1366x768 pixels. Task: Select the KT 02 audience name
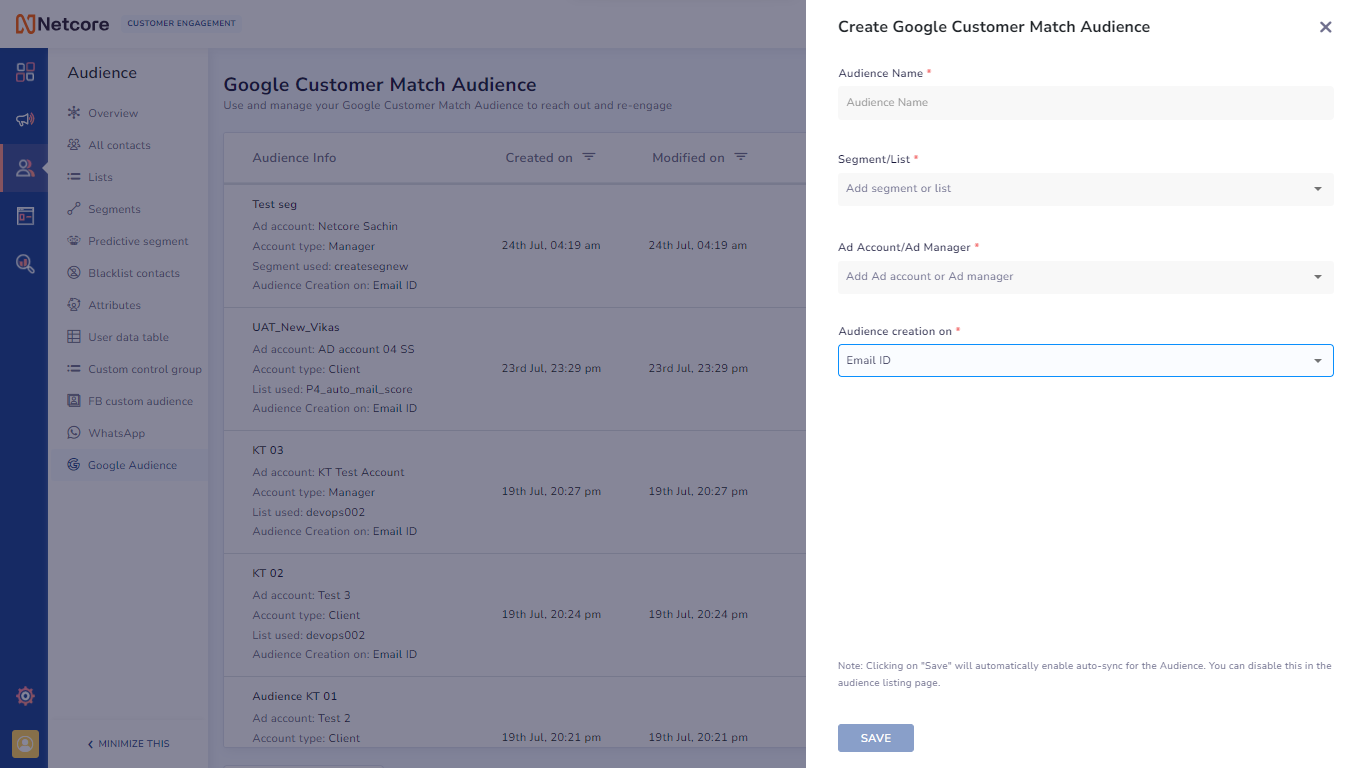[268, 574]
